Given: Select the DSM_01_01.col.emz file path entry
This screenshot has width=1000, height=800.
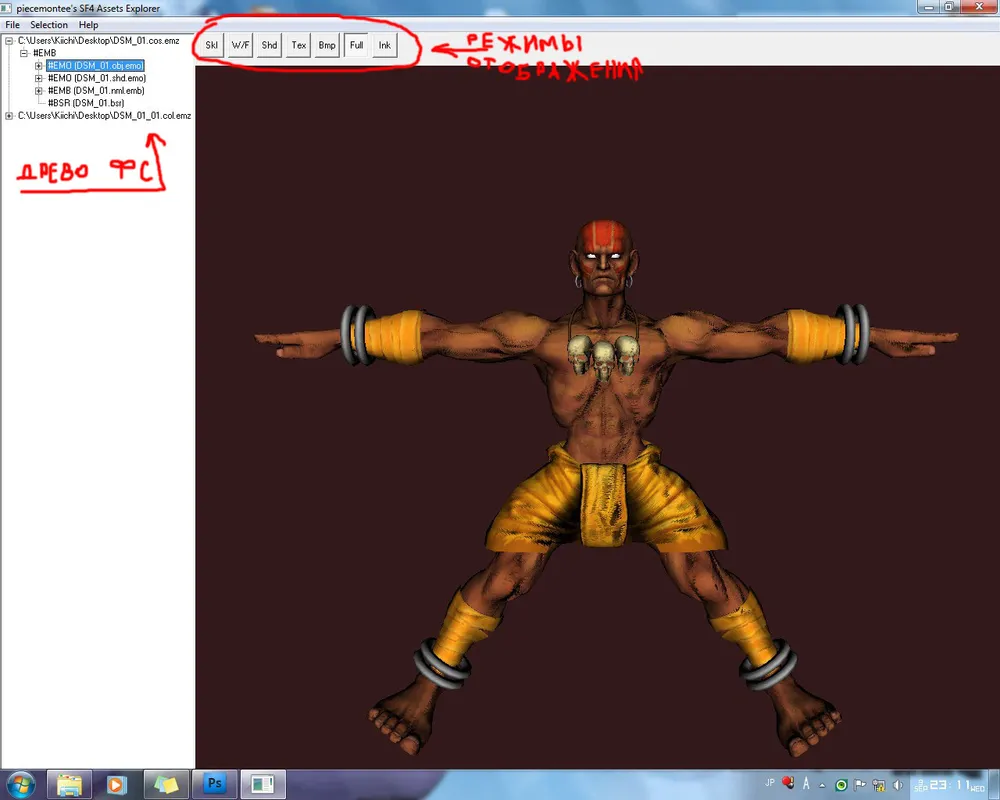Looking at the screenshot, I should tap(105, 115).
